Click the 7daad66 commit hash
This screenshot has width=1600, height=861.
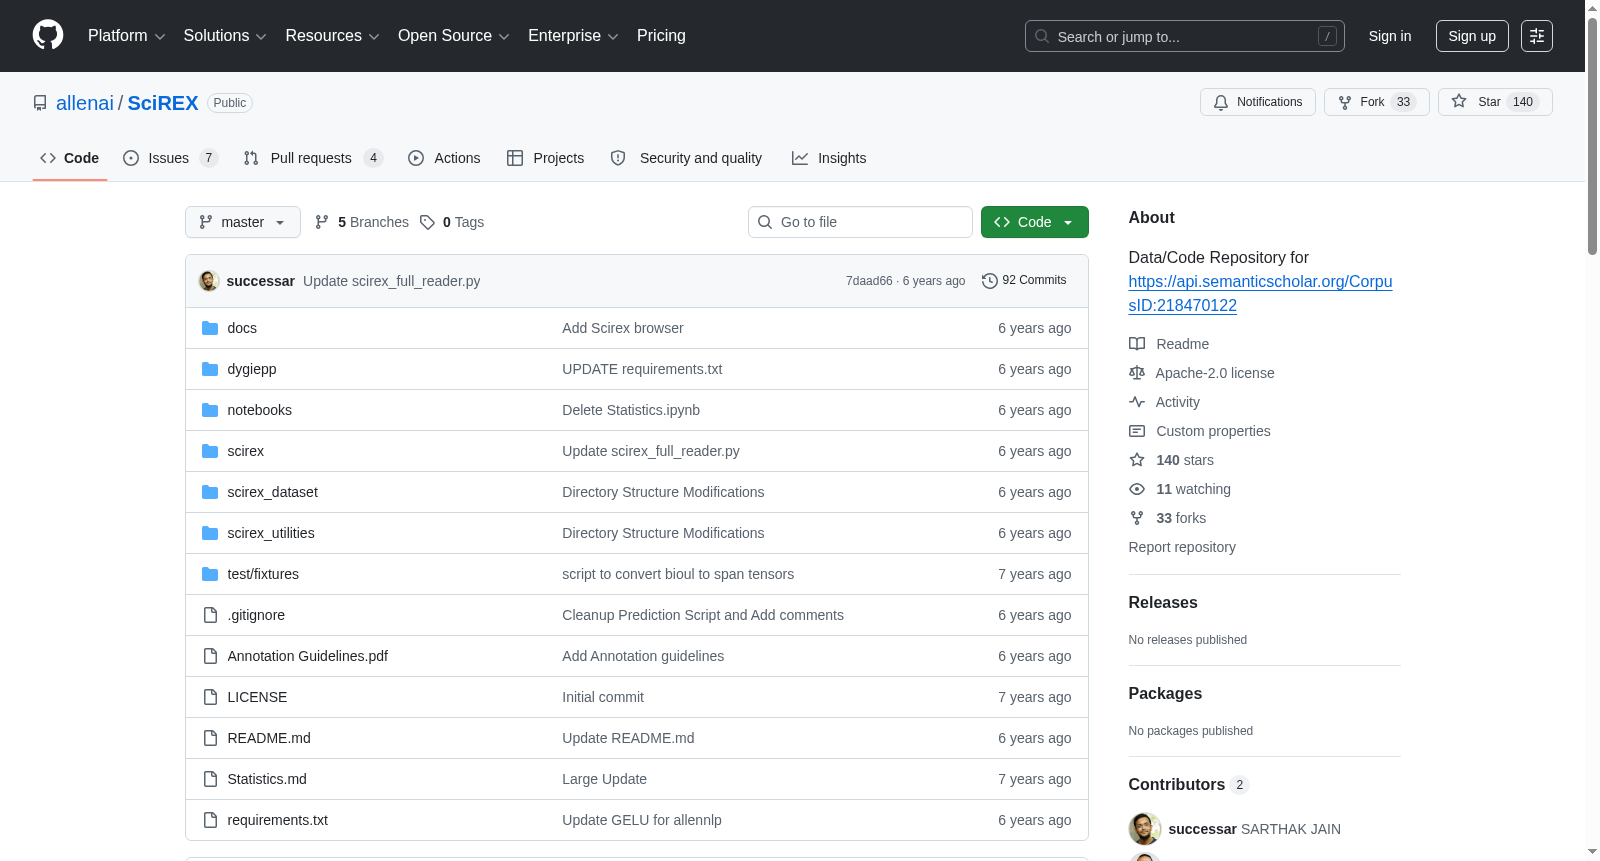click(x=869, y=281)
